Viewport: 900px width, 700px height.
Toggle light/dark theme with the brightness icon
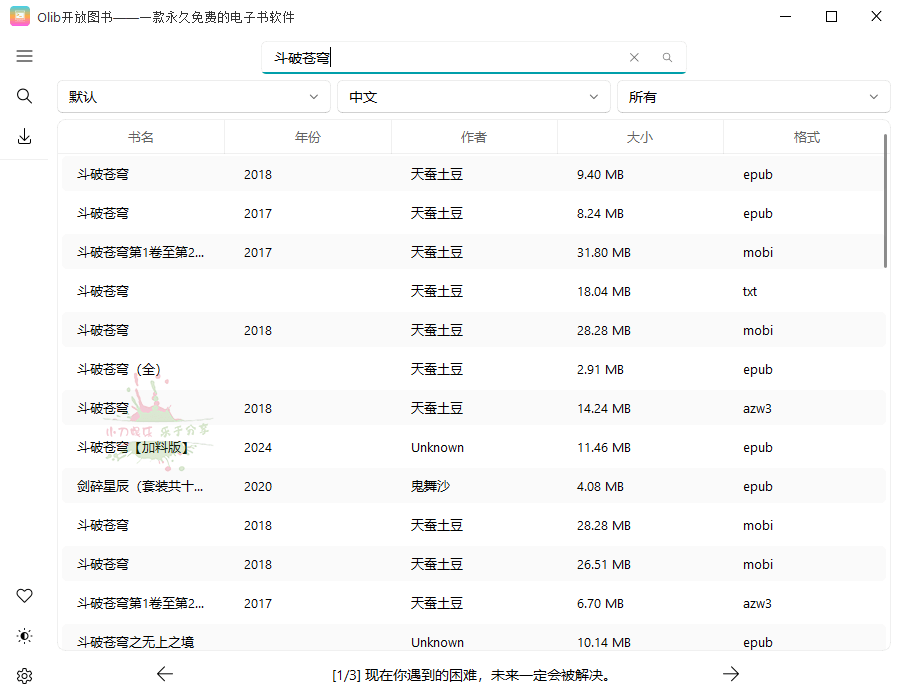24,635
